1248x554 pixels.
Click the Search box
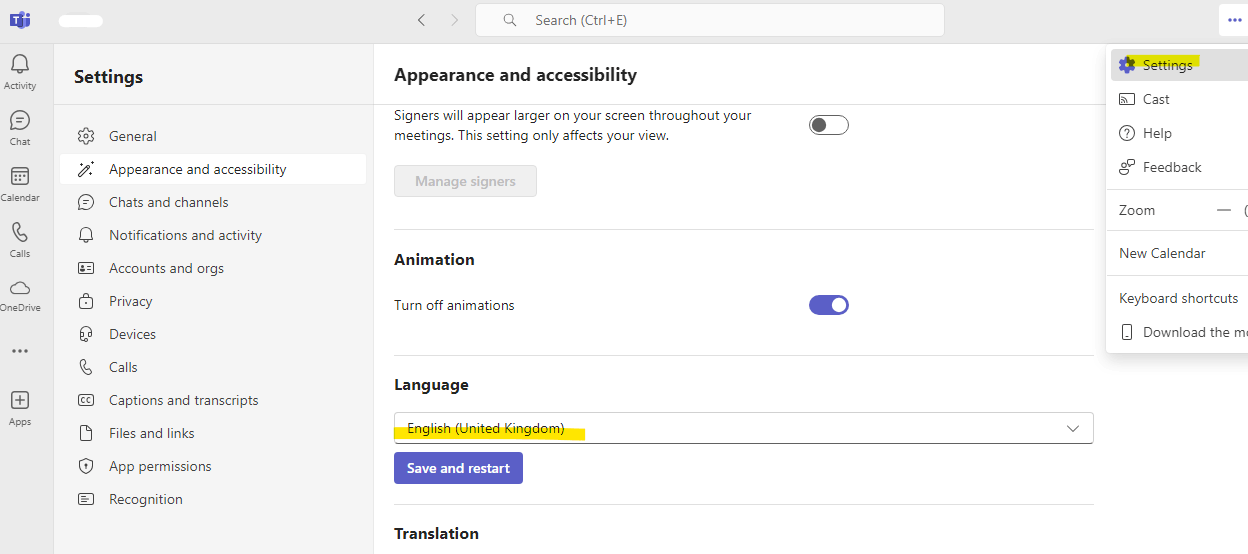(x=710, y=20)
